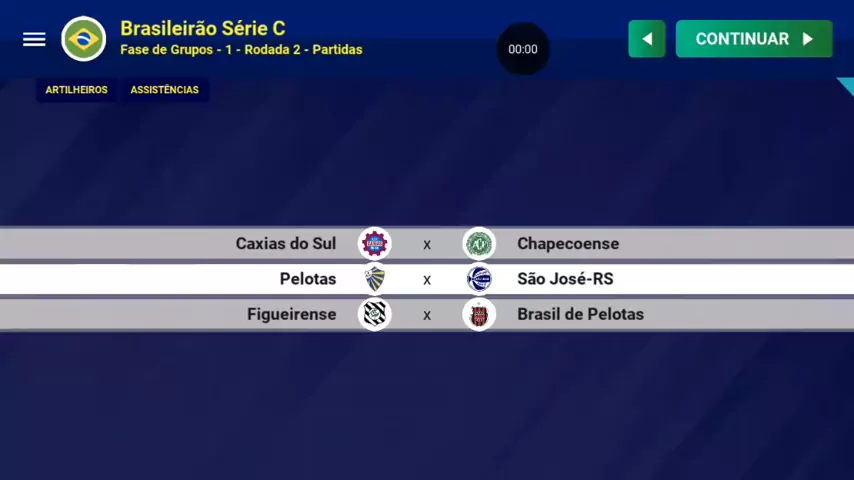
Task: Click the São José-RS club crest
Action: (479, 279)
